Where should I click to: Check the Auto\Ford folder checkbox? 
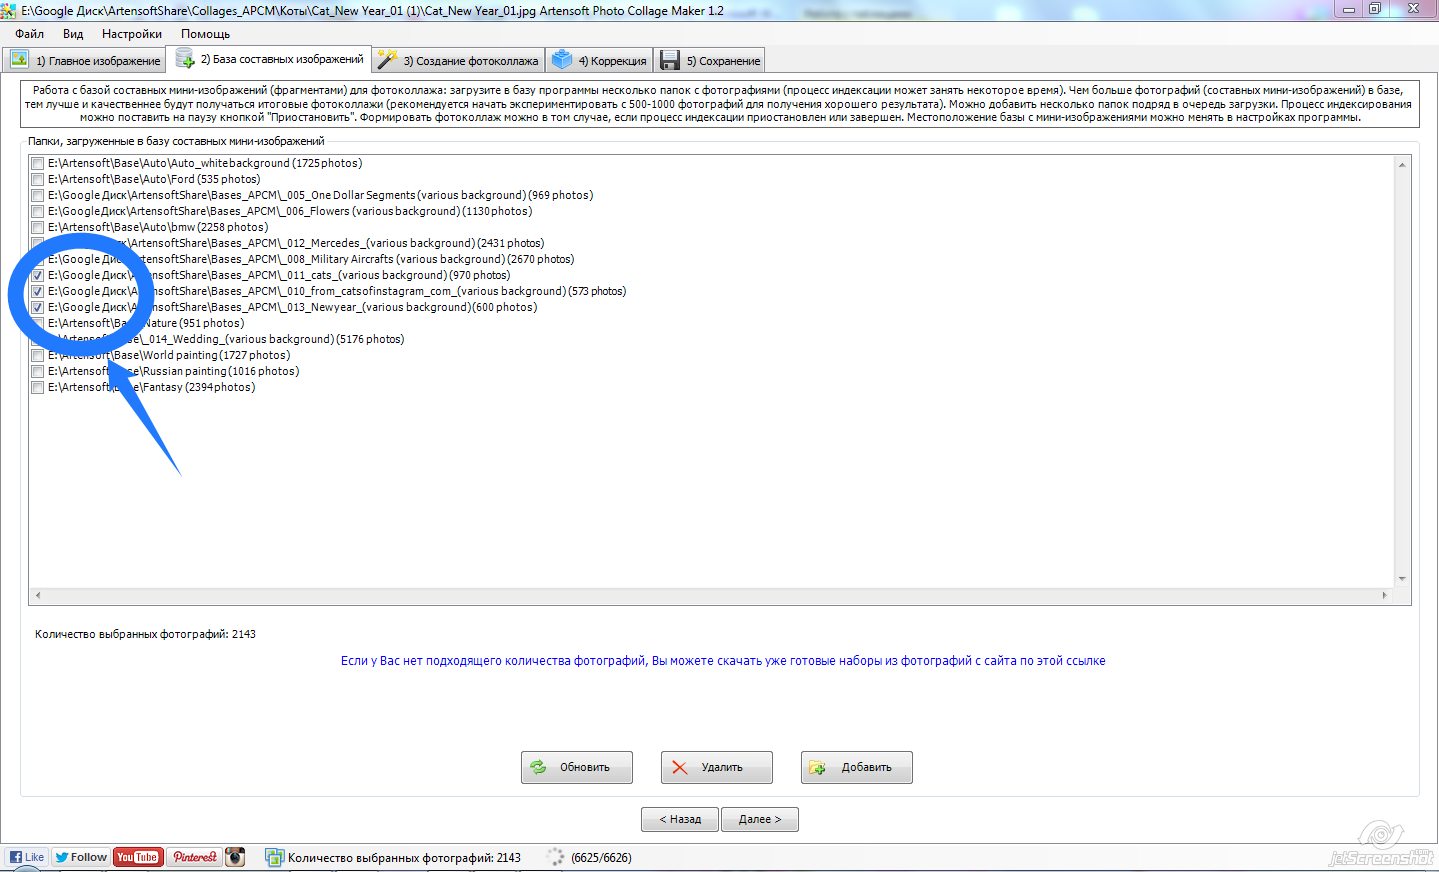tap(38, 179)
